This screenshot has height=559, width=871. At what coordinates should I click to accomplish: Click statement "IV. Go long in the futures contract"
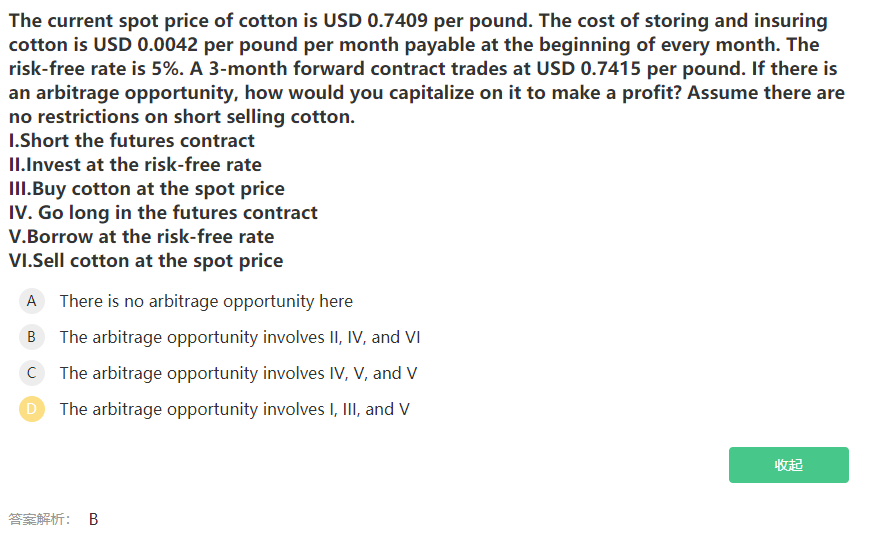tap(163, 213)
